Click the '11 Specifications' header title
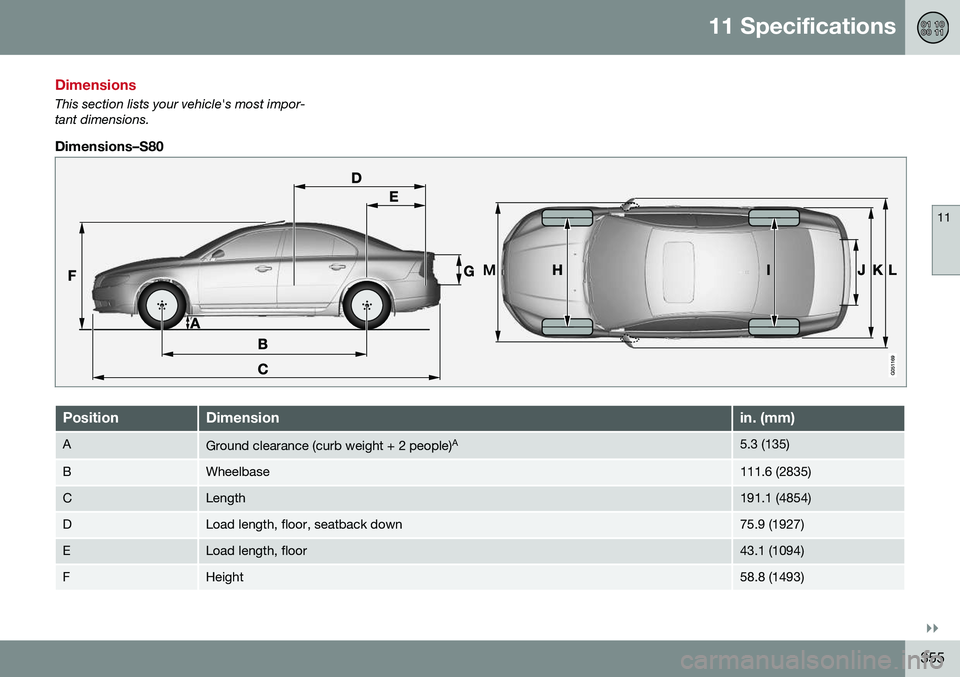 coord(802,26)
